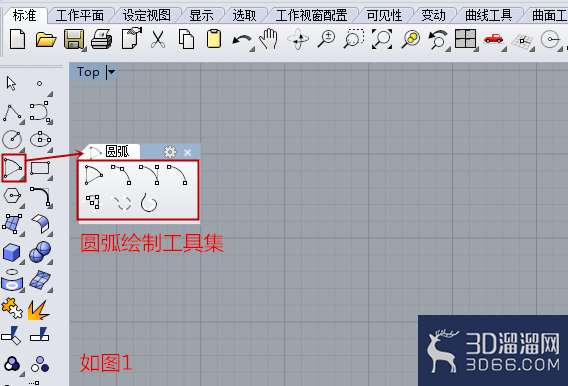
Task: Open the 工作平面 toolbar tab
Action: coord(80,16)
